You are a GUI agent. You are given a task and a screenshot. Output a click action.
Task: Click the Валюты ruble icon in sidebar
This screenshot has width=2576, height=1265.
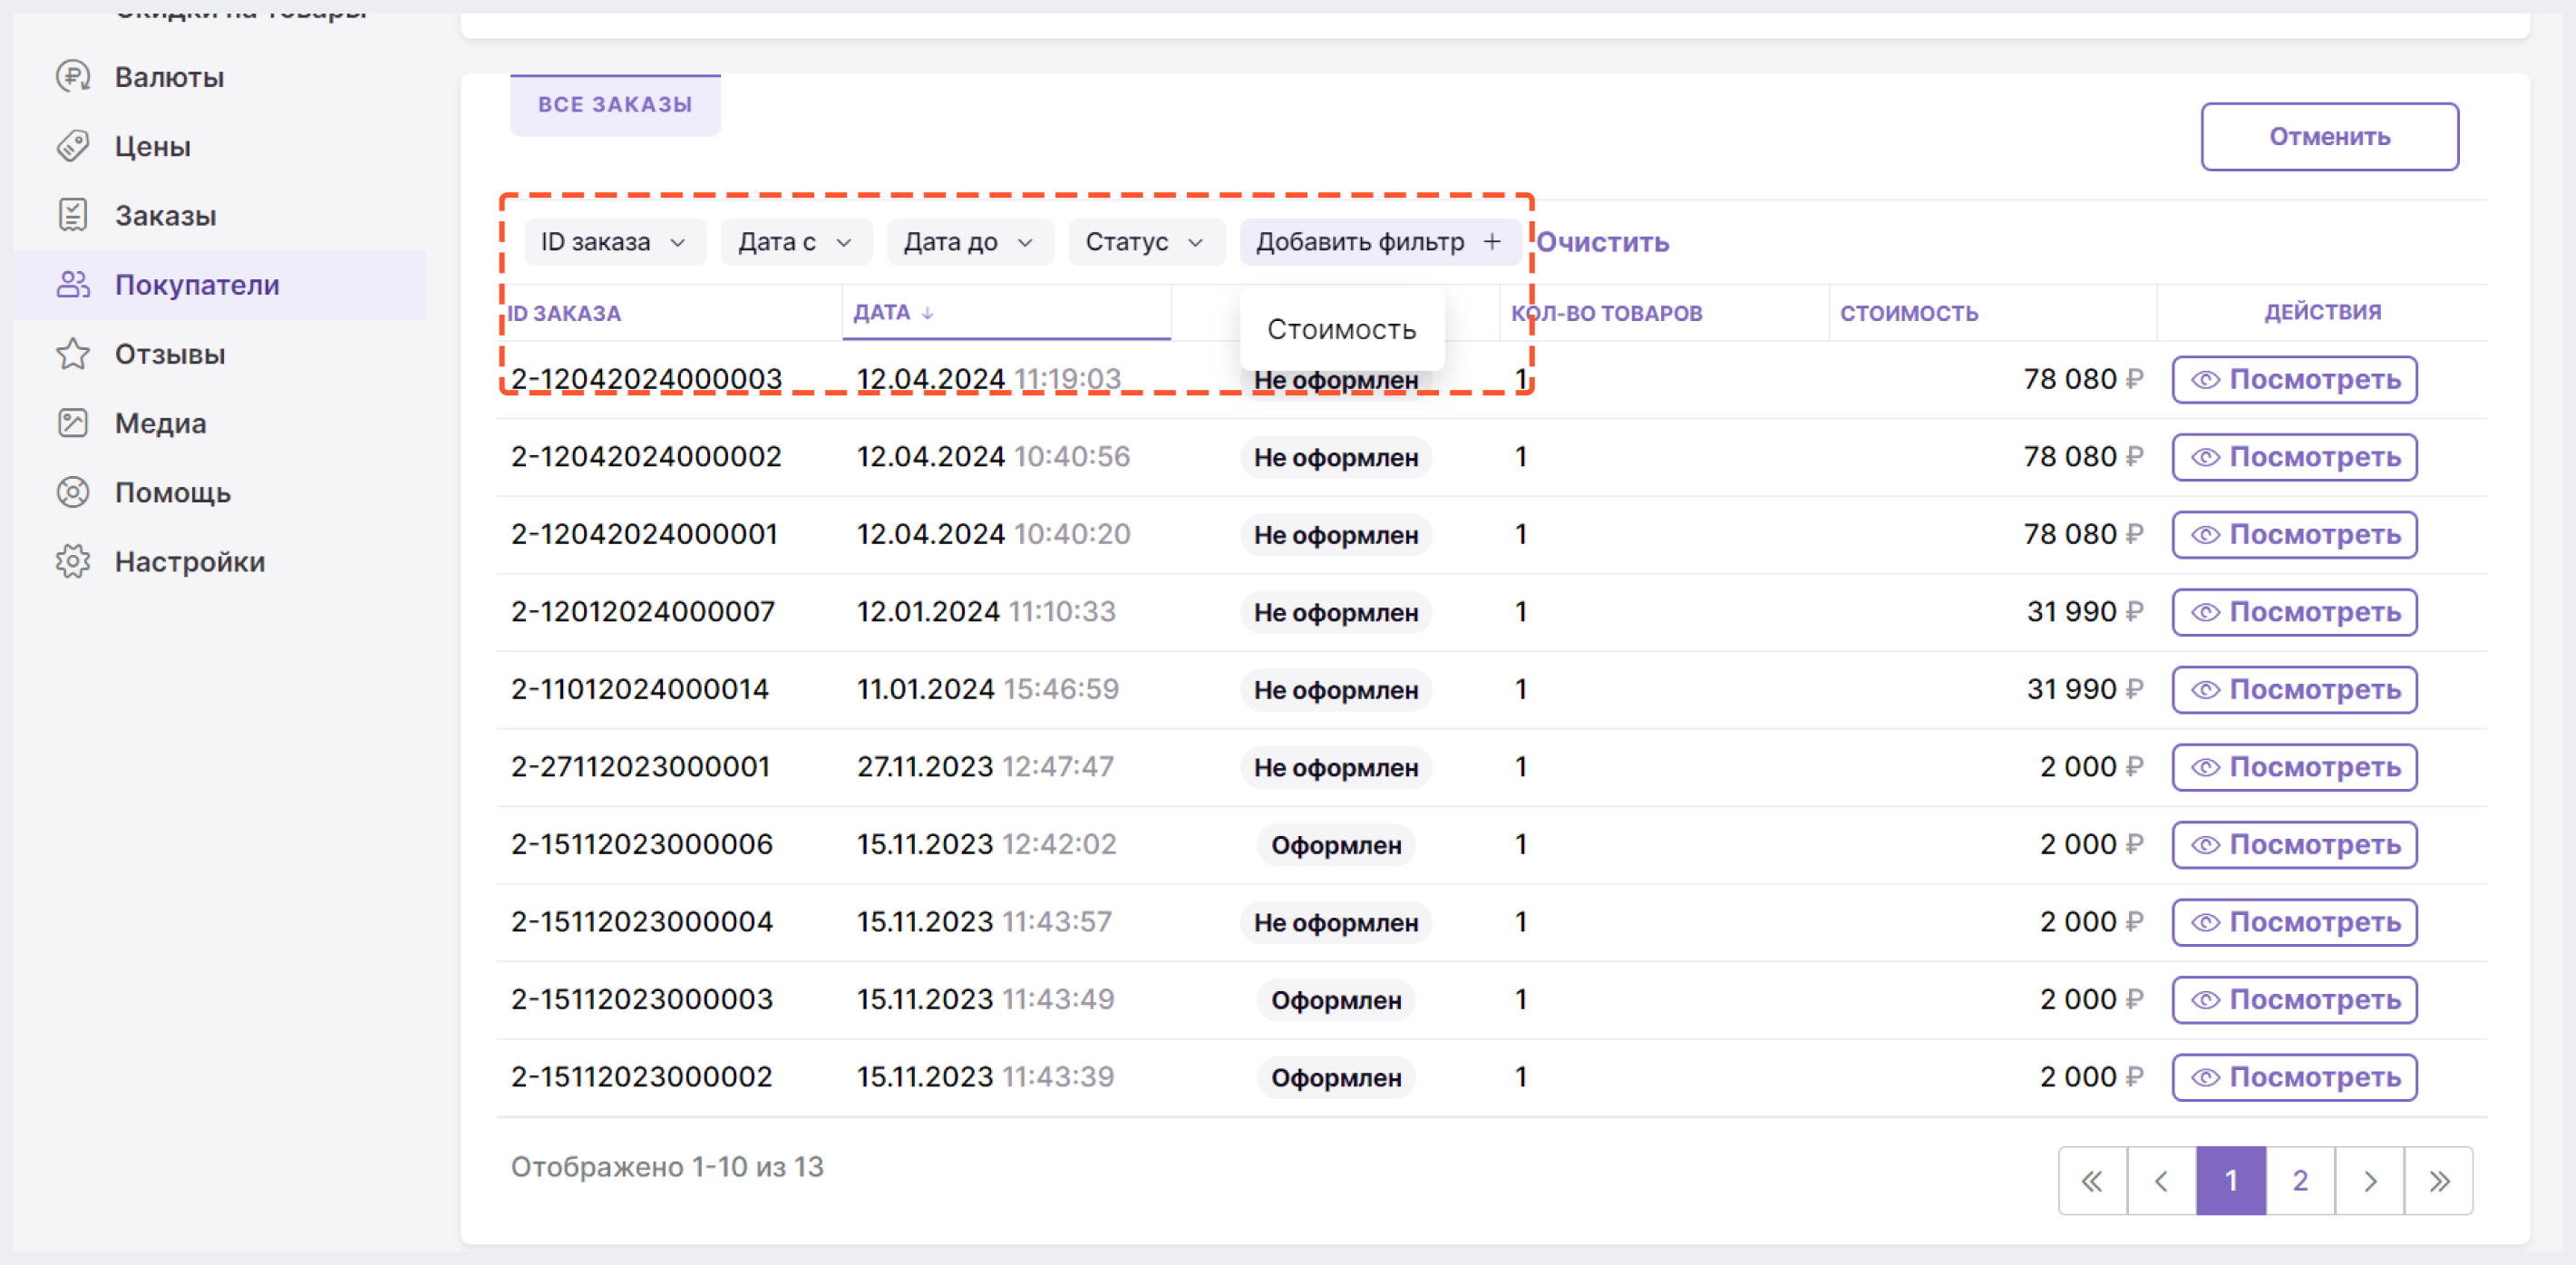[73, 77]
